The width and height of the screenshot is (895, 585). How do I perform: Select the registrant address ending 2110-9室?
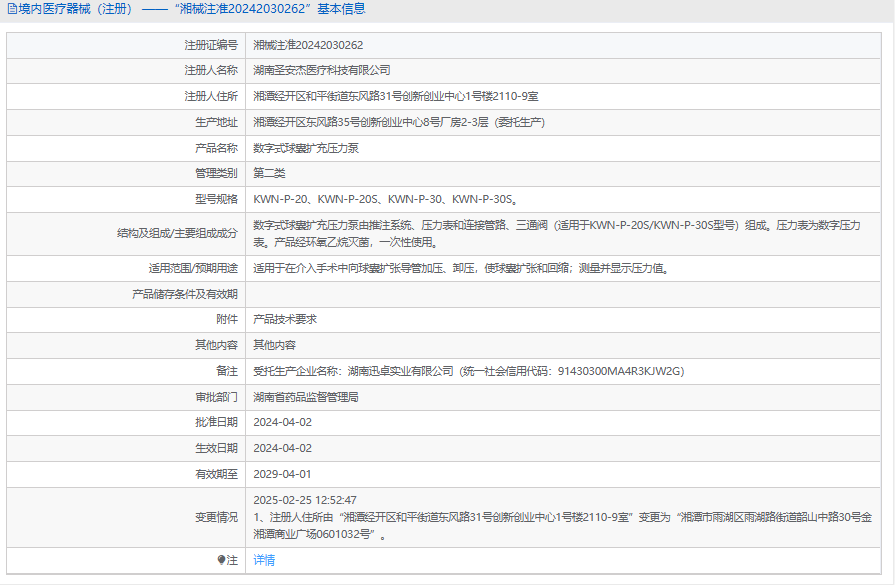click(396, 96)
